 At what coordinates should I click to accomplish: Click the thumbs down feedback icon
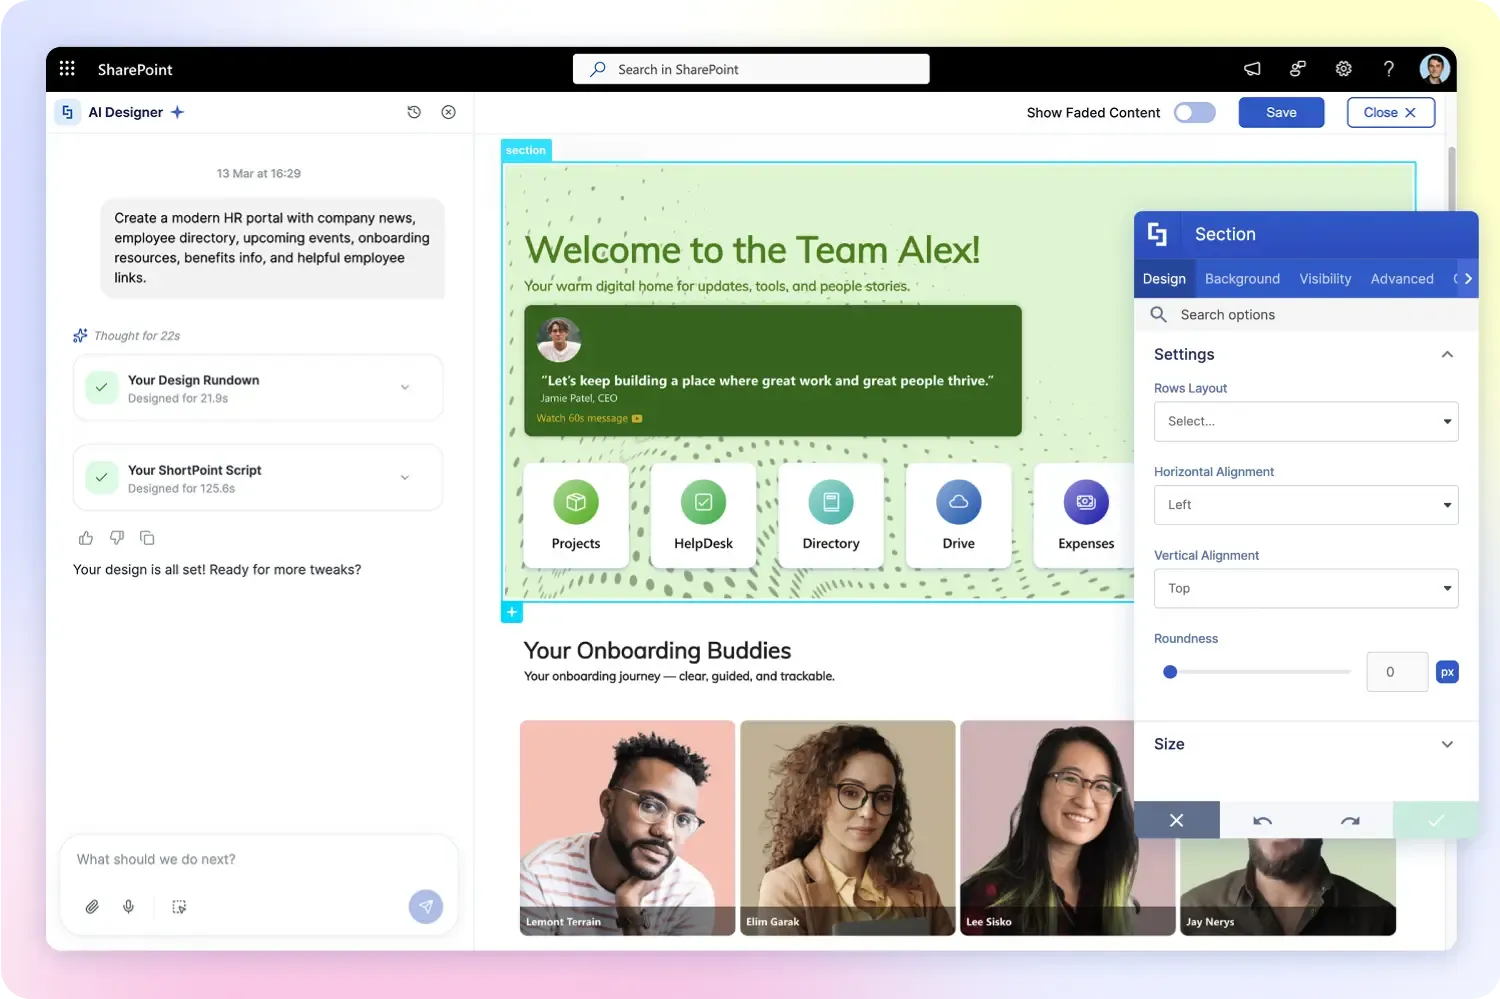pyautogui.click(x=117, y=538)
